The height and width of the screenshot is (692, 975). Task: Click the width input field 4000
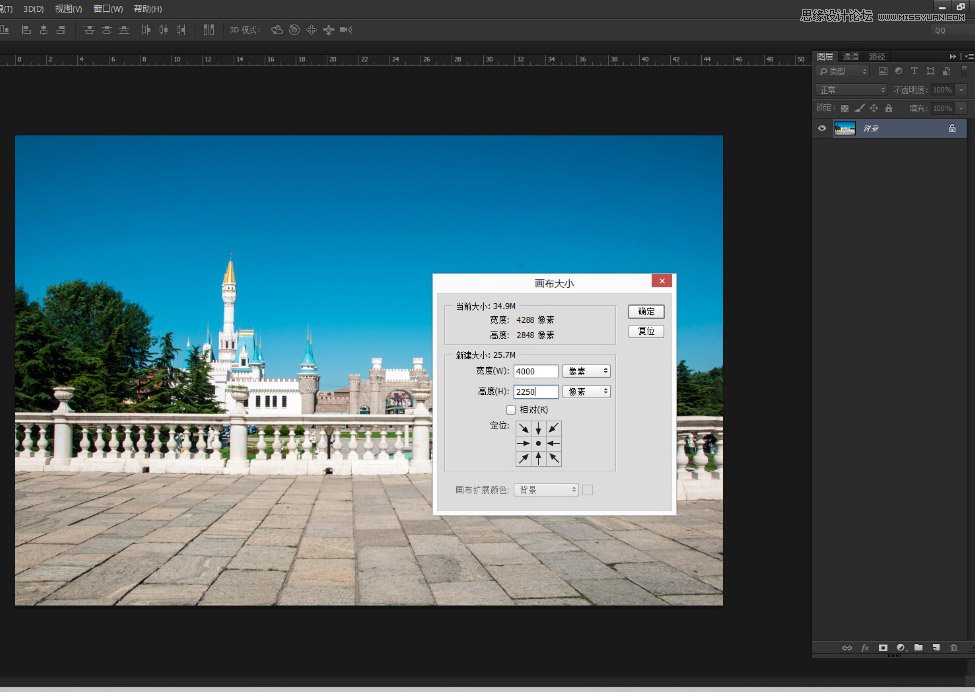(x=536, y=371)
